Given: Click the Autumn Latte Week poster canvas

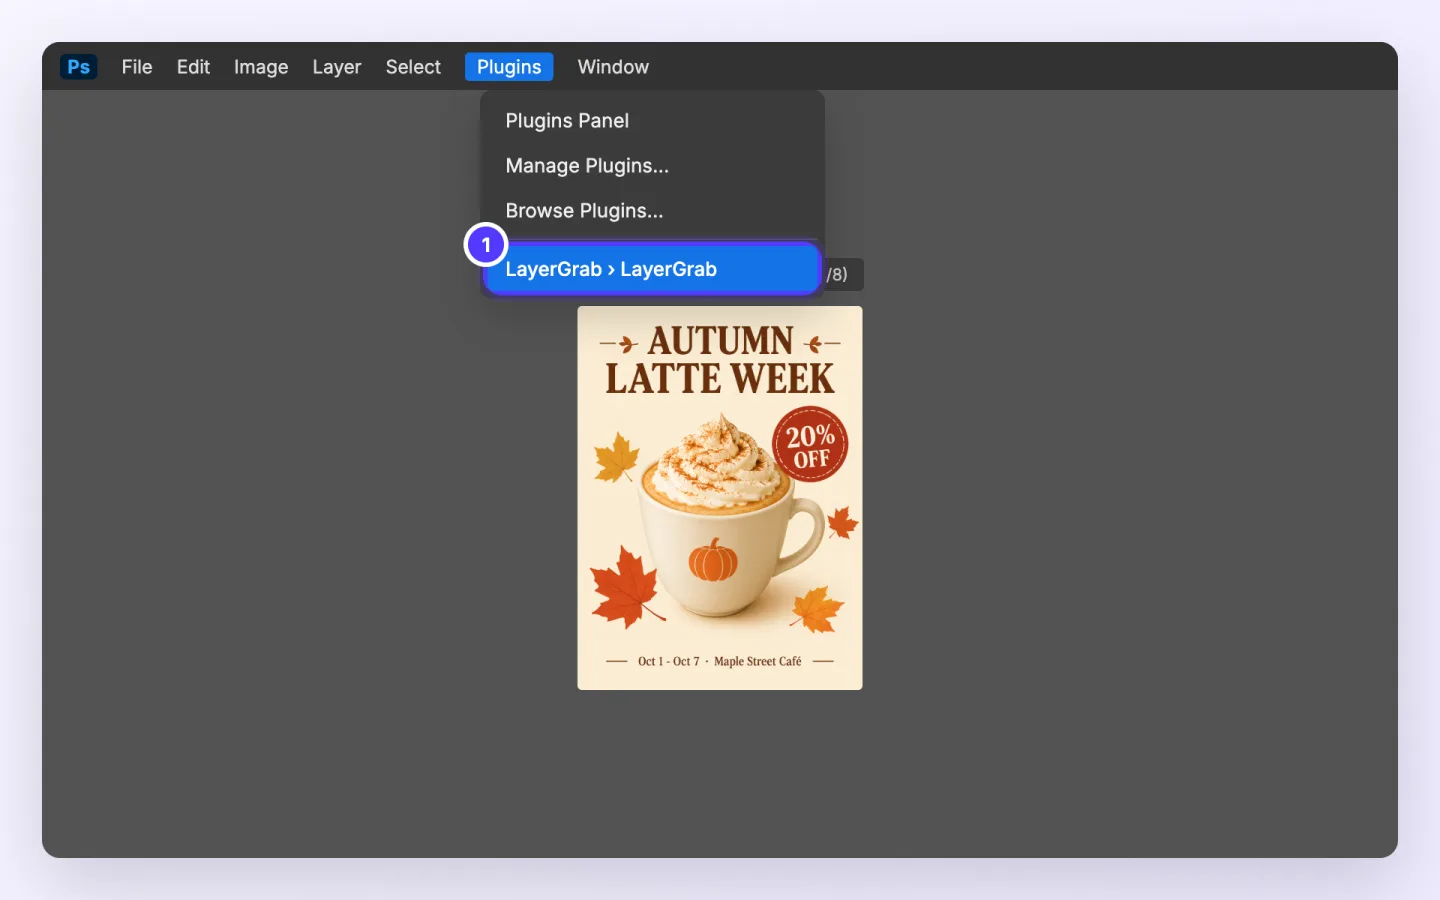Looking at the screenshot, I should 720,498.
